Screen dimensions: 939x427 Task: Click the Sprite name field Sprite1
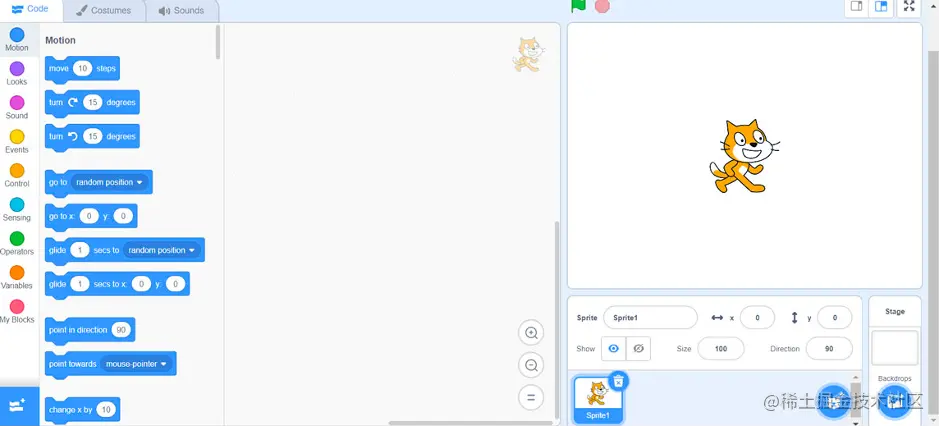(x=650, y=317)
